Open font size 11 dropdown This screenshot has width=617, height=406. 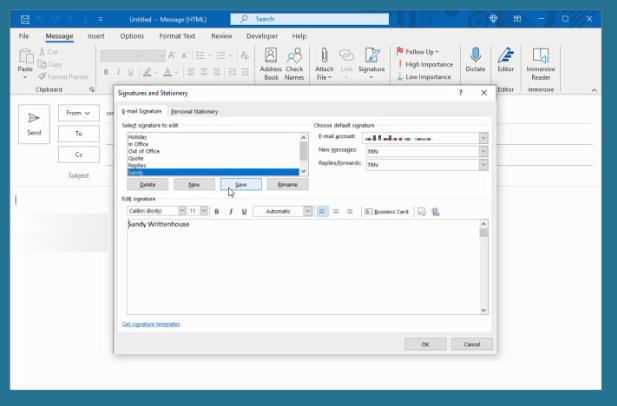(x=203, y=211)
